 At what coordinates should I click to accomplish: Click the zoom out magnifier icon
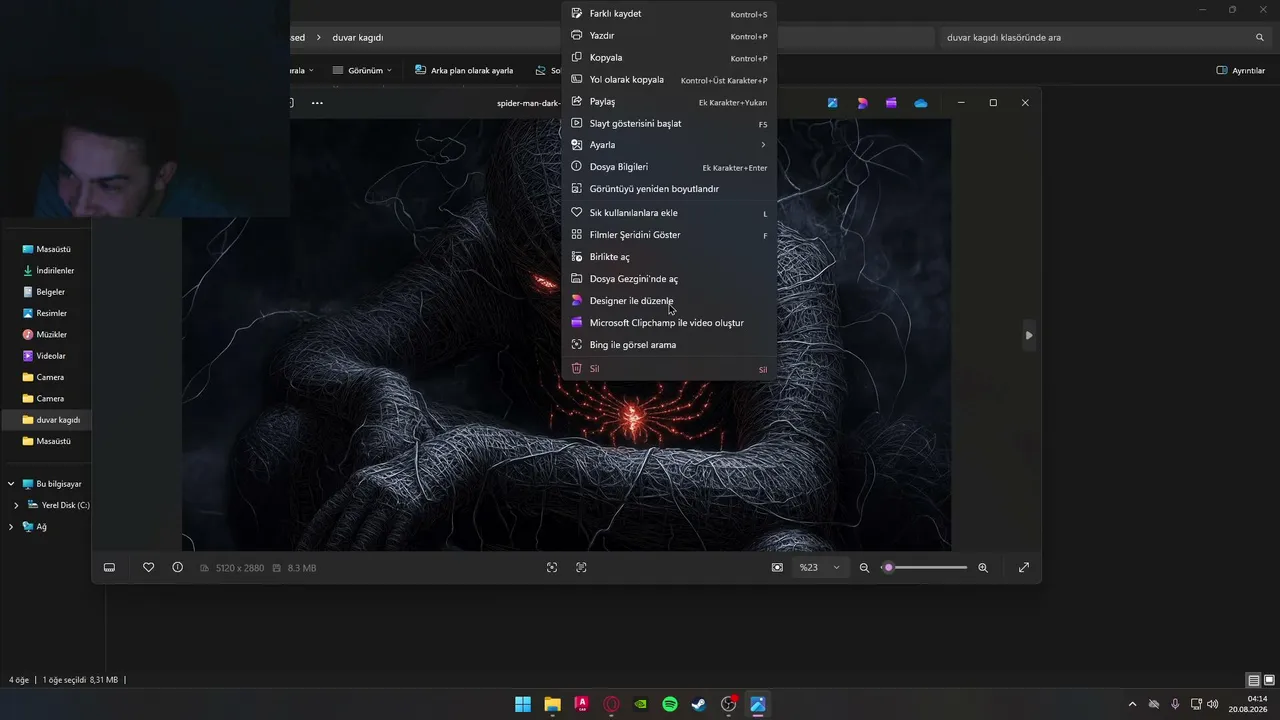(865, 568)
